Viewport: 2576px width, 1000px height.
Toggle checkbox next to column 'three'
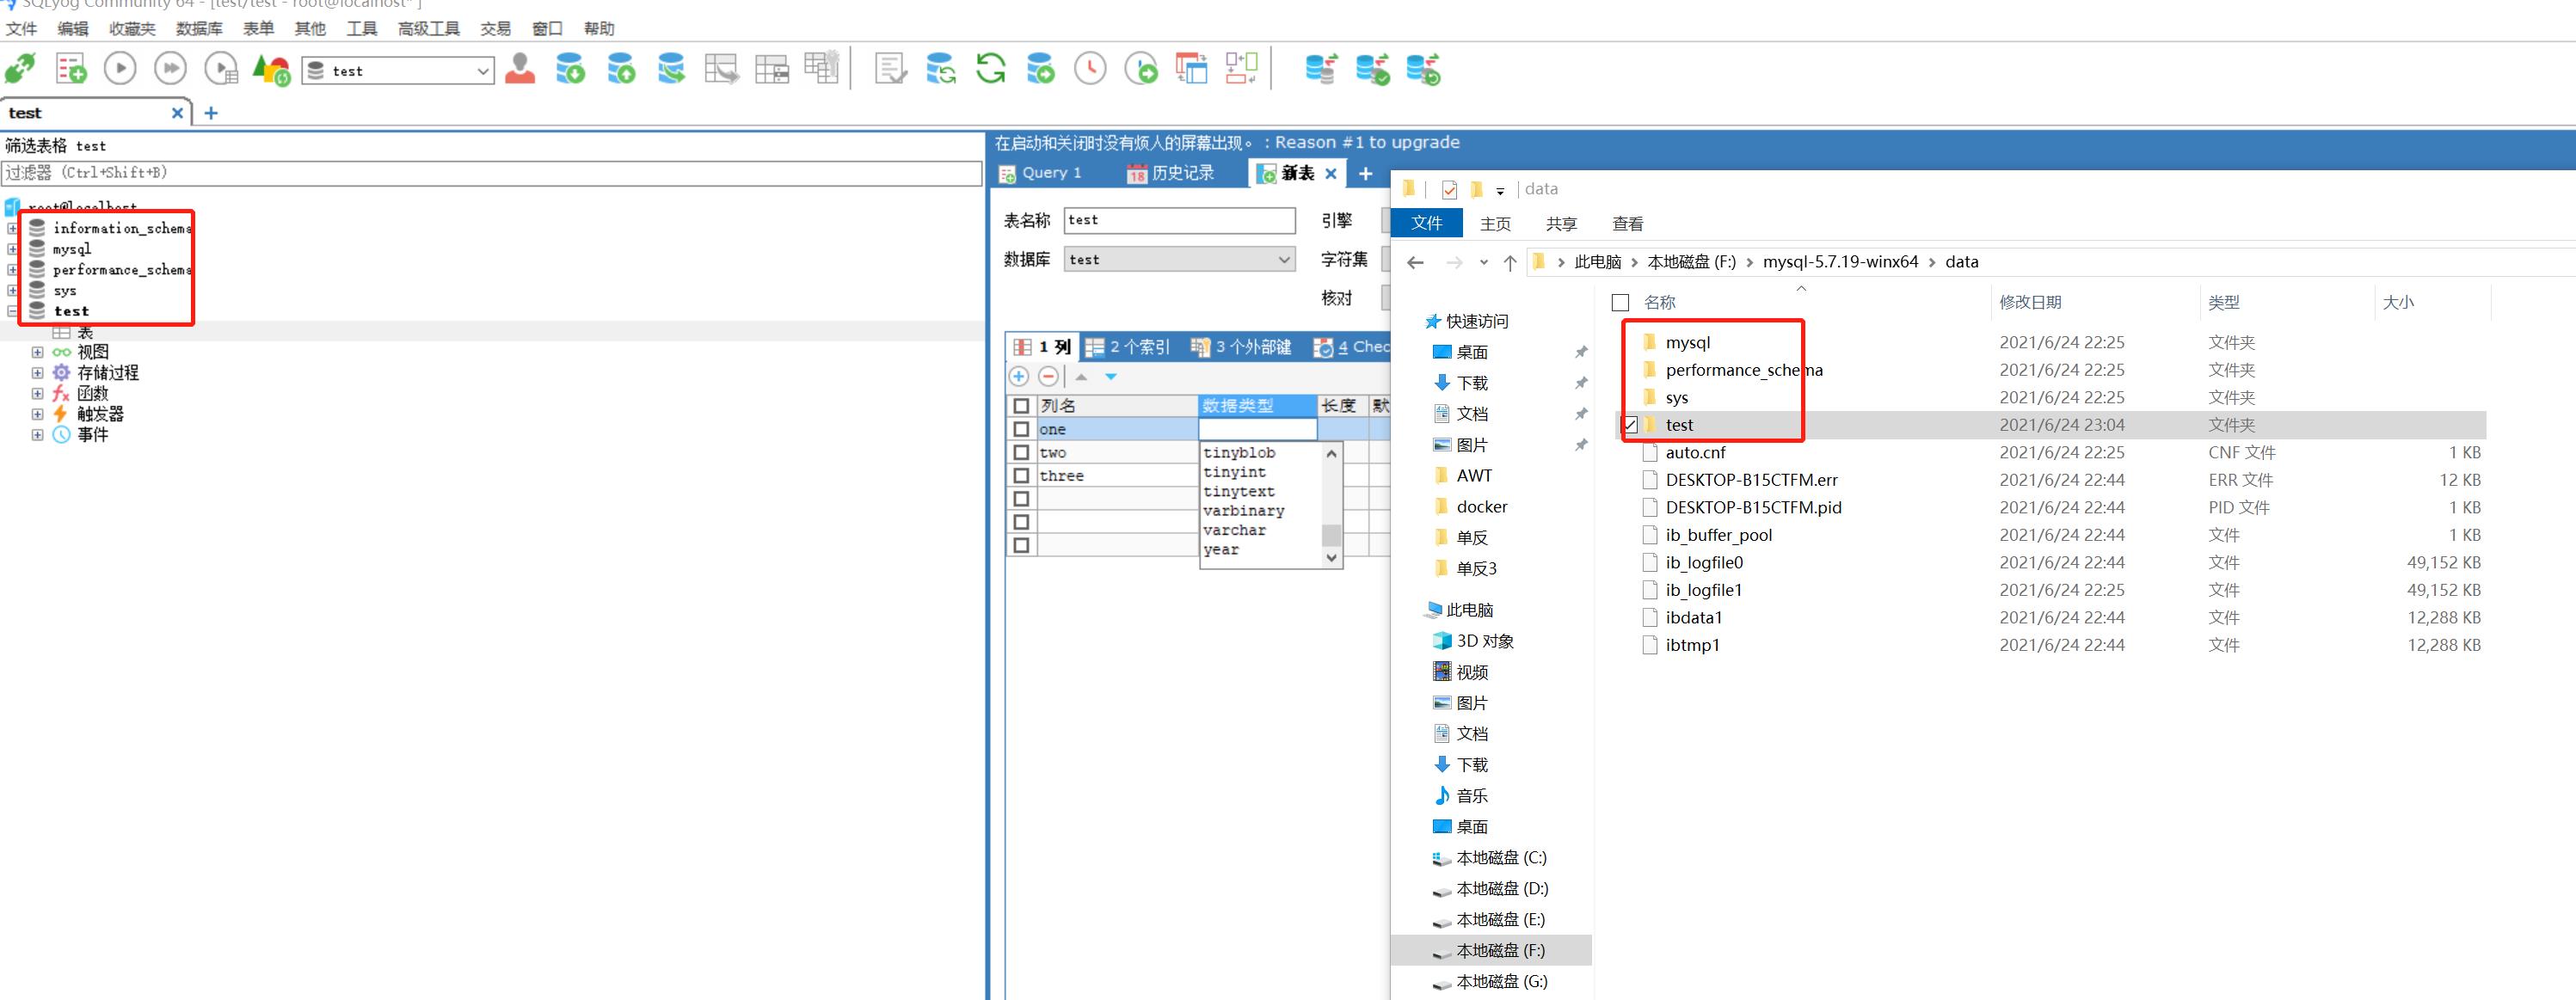point(1020,476)
